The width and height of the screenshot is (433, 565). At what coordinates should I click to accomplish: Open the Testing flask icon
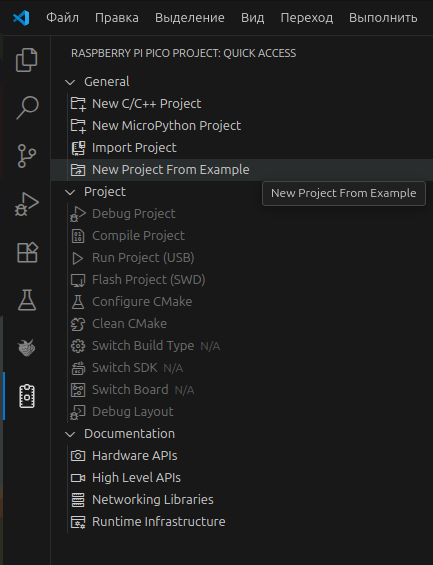[x=27, y=300]
